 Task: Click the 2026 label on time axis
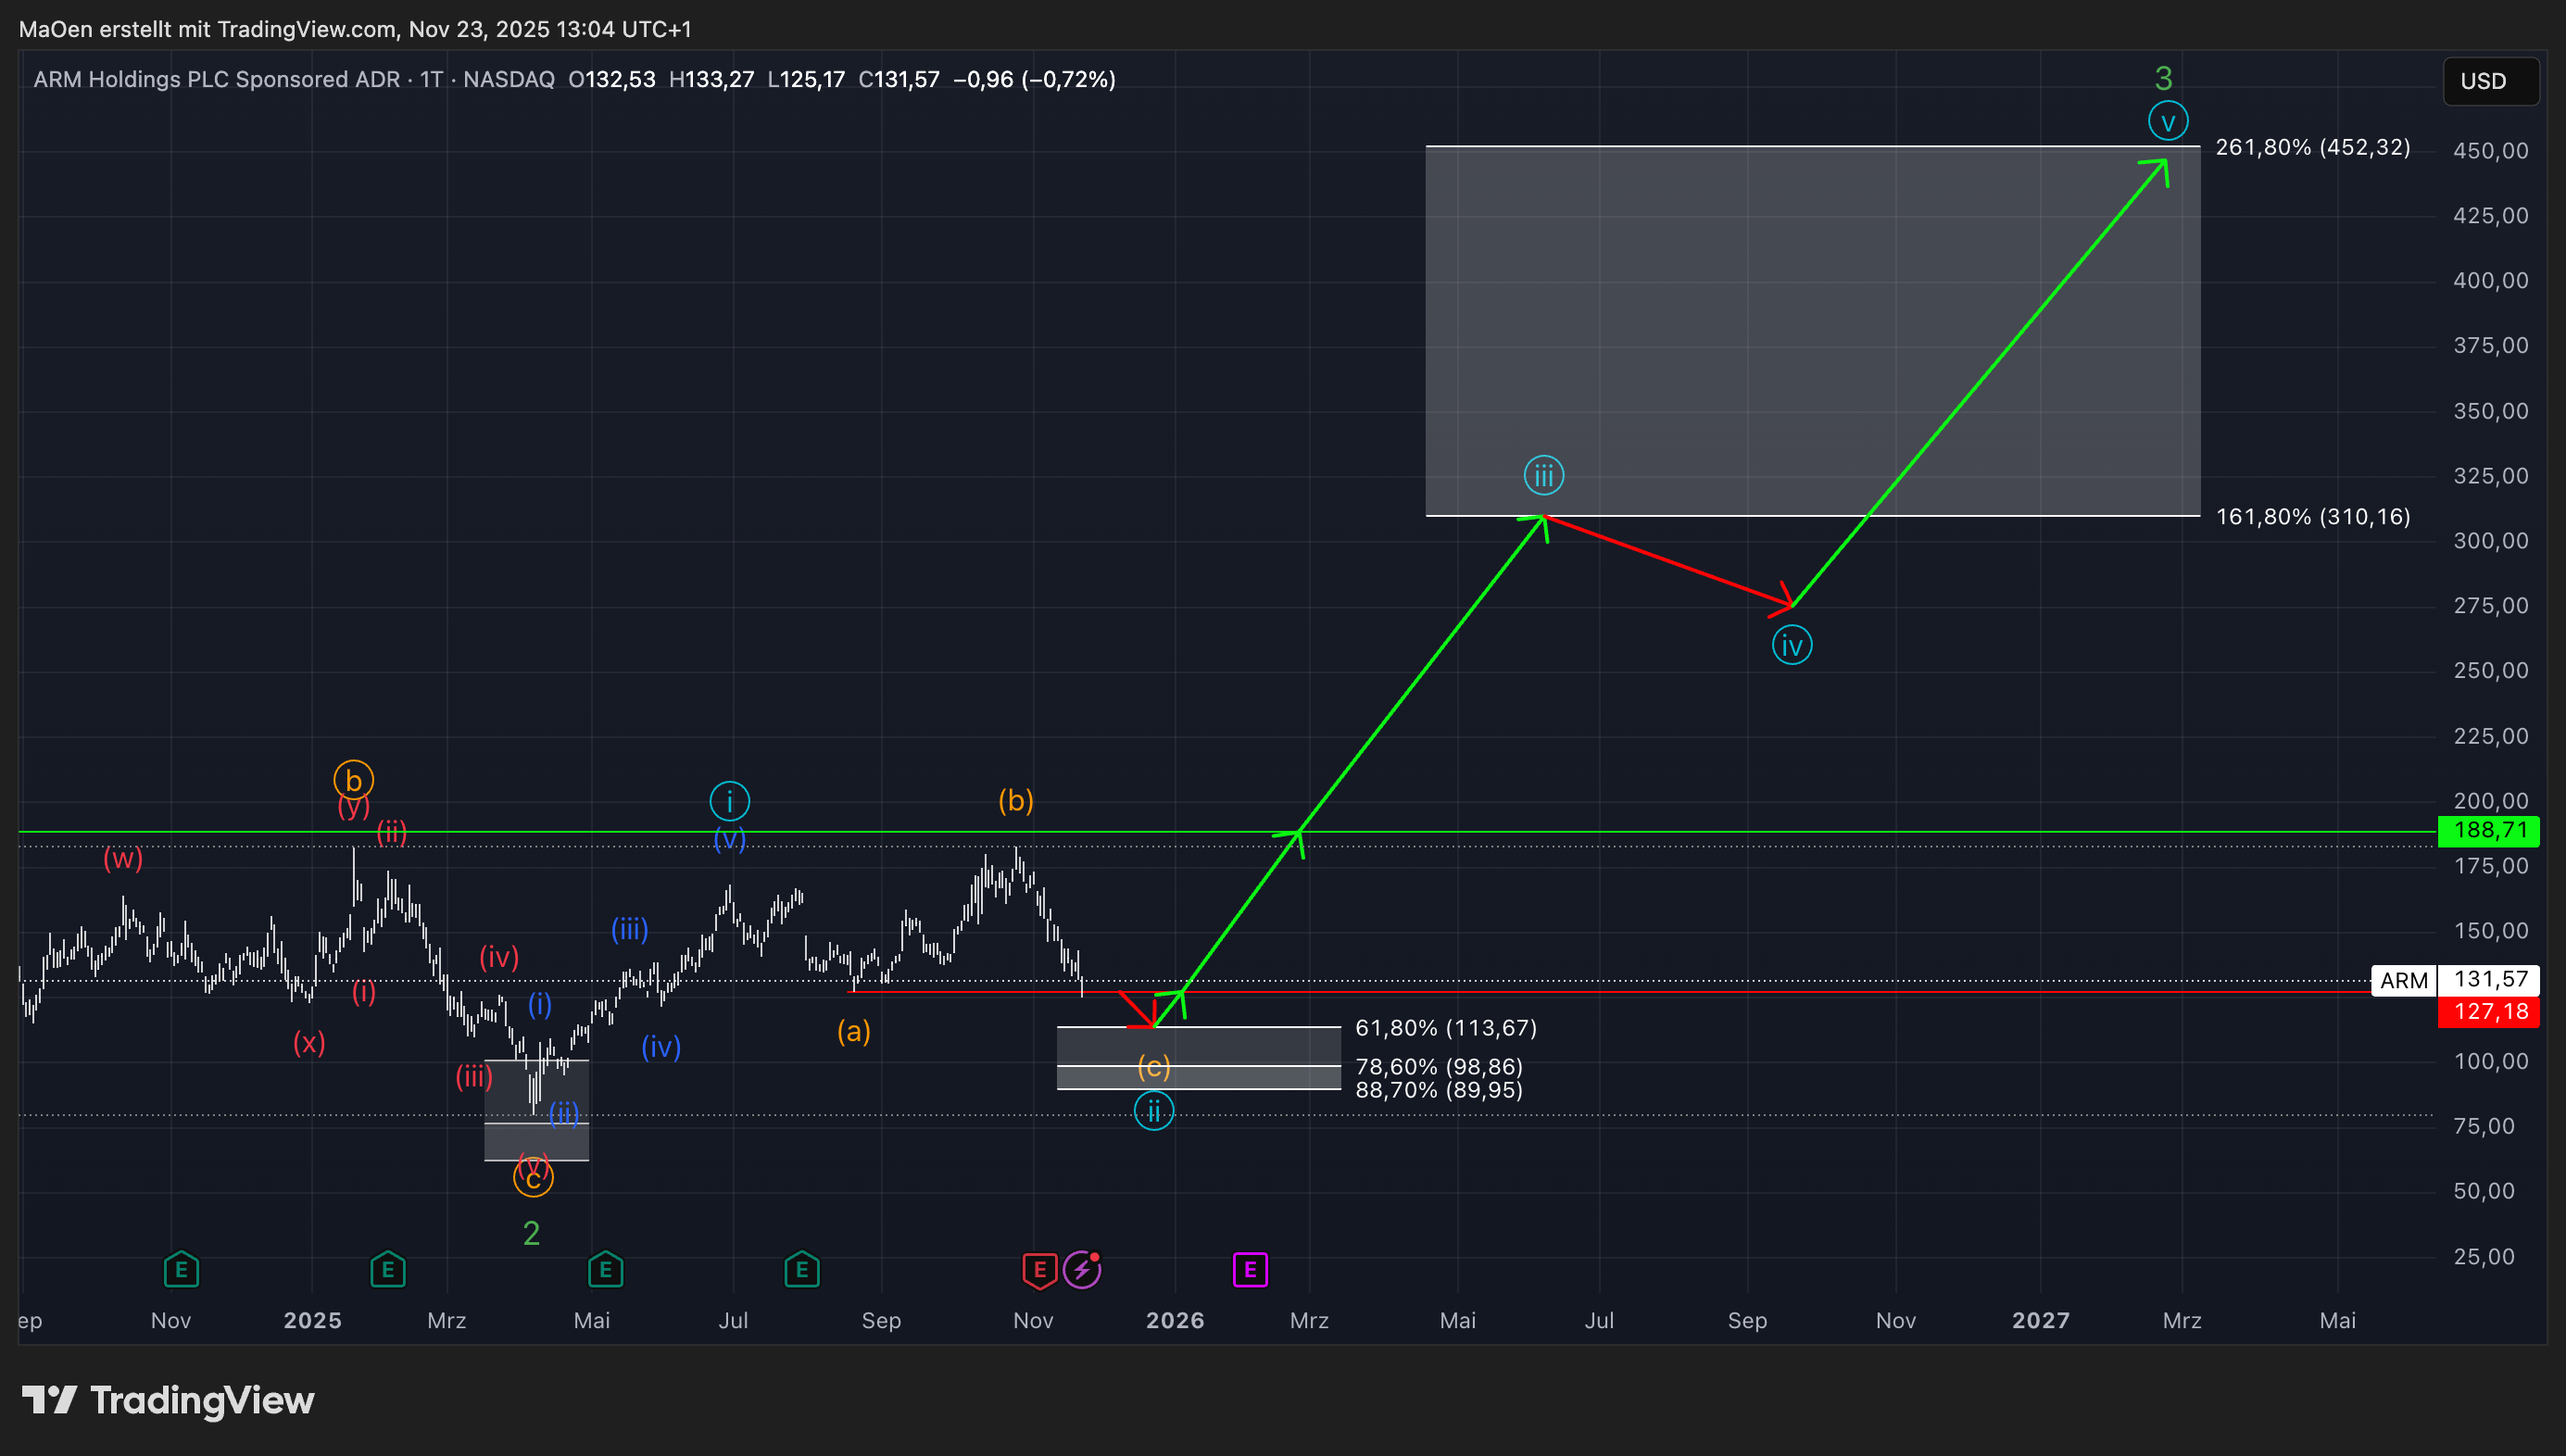[x=1175, y=1320]
